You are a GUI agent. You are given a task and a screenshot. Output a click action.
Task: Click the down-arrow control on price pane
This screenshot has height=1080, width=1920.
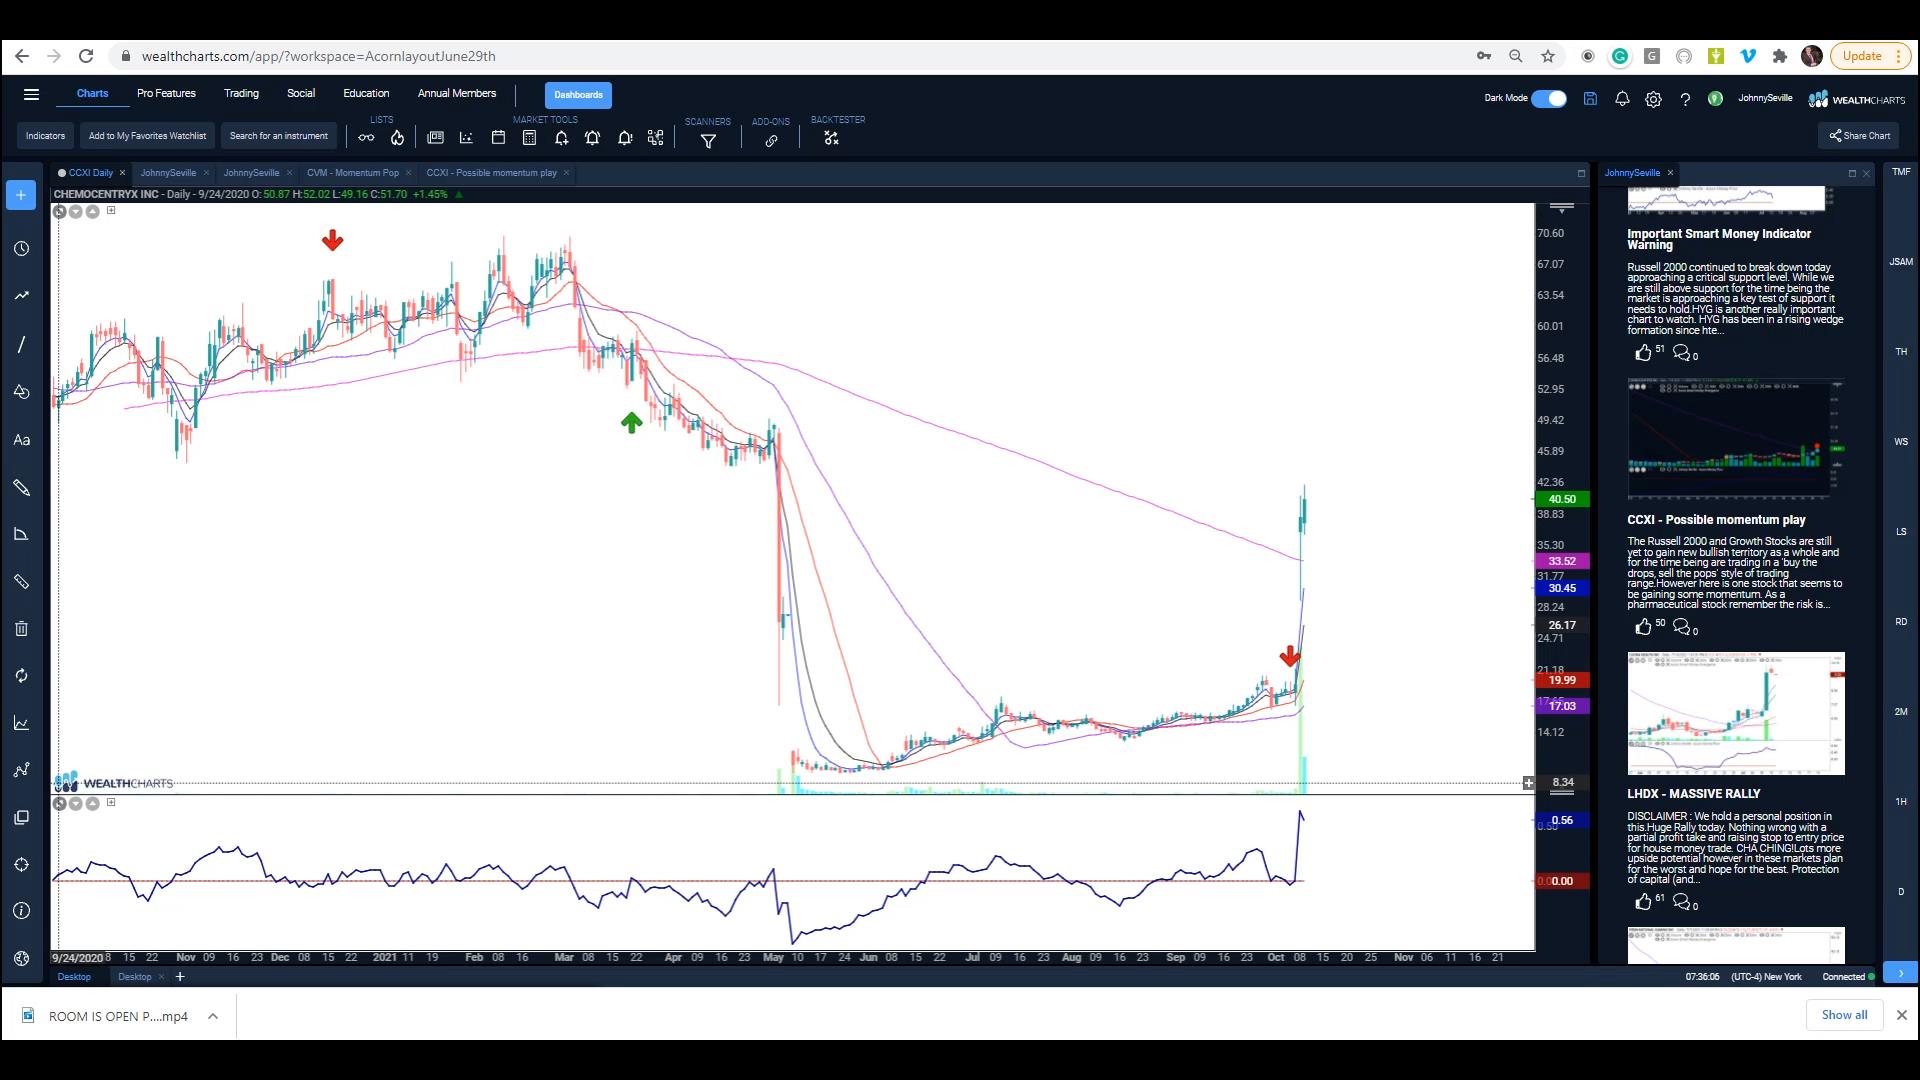[x=76, y=211]
